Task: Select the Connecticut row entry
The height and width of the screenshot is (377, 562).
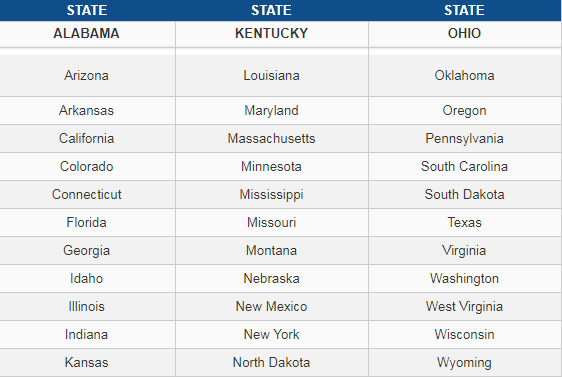Action: [x=86, y=195]
